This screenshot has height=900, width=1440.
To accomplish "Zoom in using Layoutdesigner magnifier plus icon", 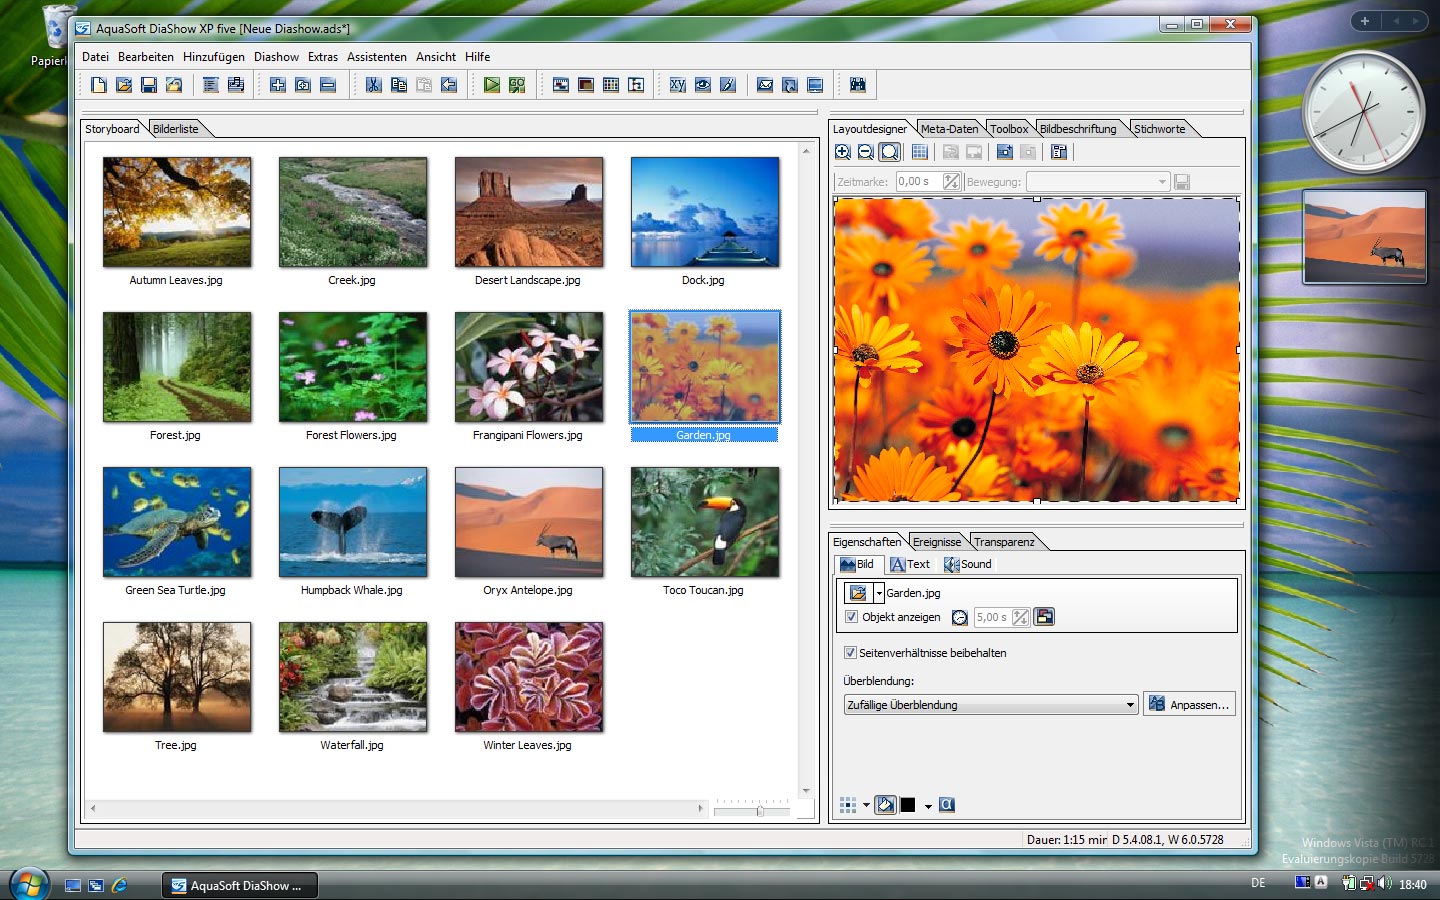I will tap(843, 152).
